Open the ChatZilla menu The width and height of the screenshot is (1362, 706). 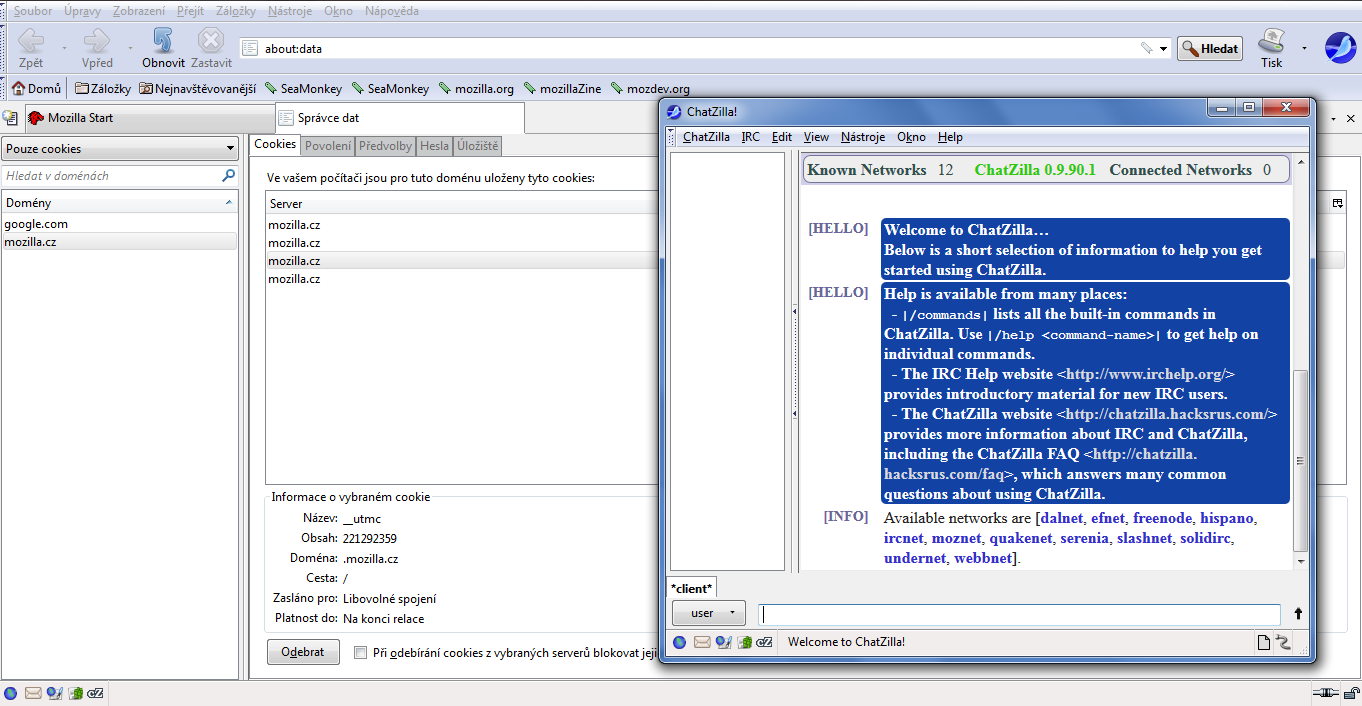pos(706,137)
